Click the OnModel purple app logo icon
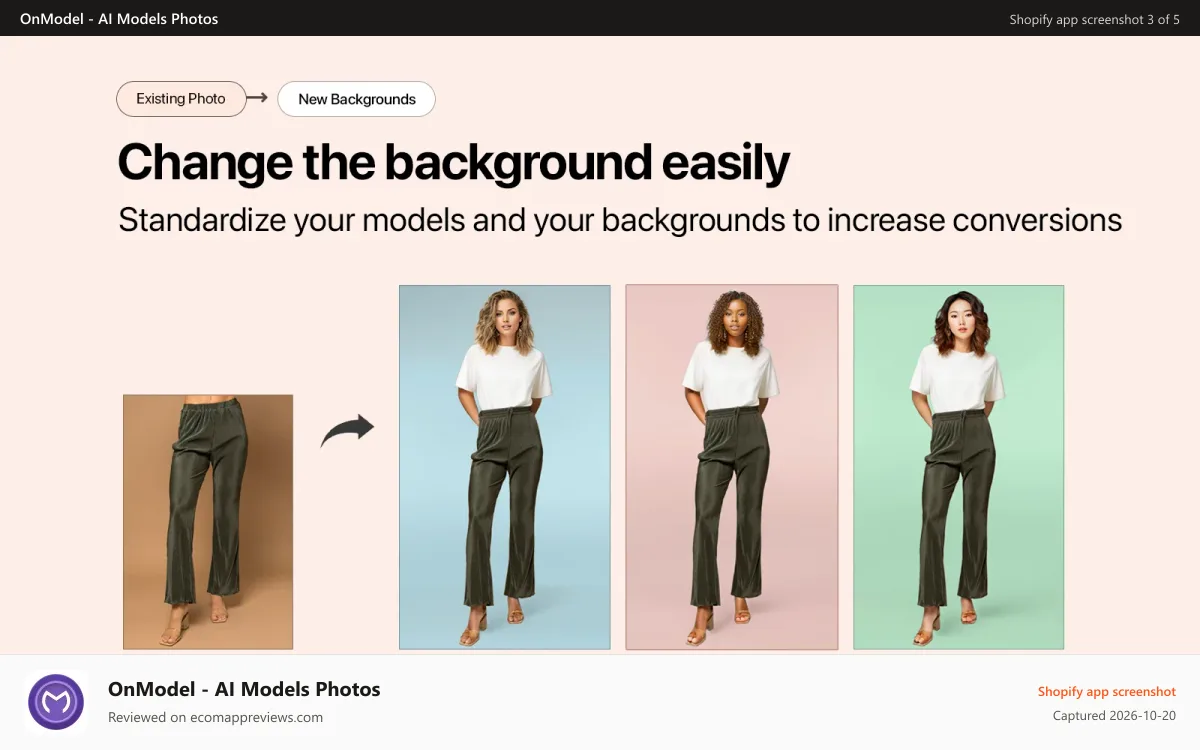This screenshot has height=750, width=1200. 56,701
